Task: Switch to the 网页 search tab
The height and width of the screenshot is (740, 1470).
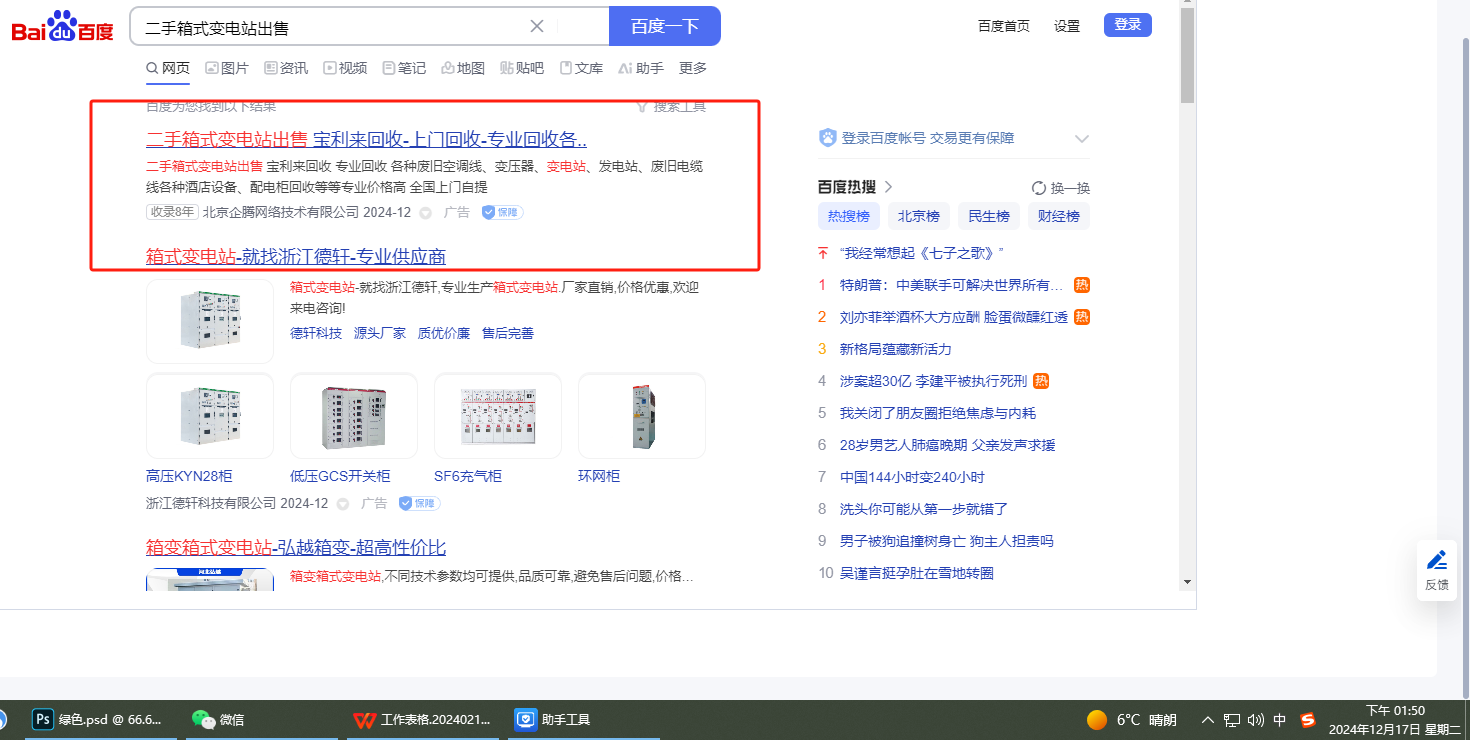Action: tap(168, 68)
